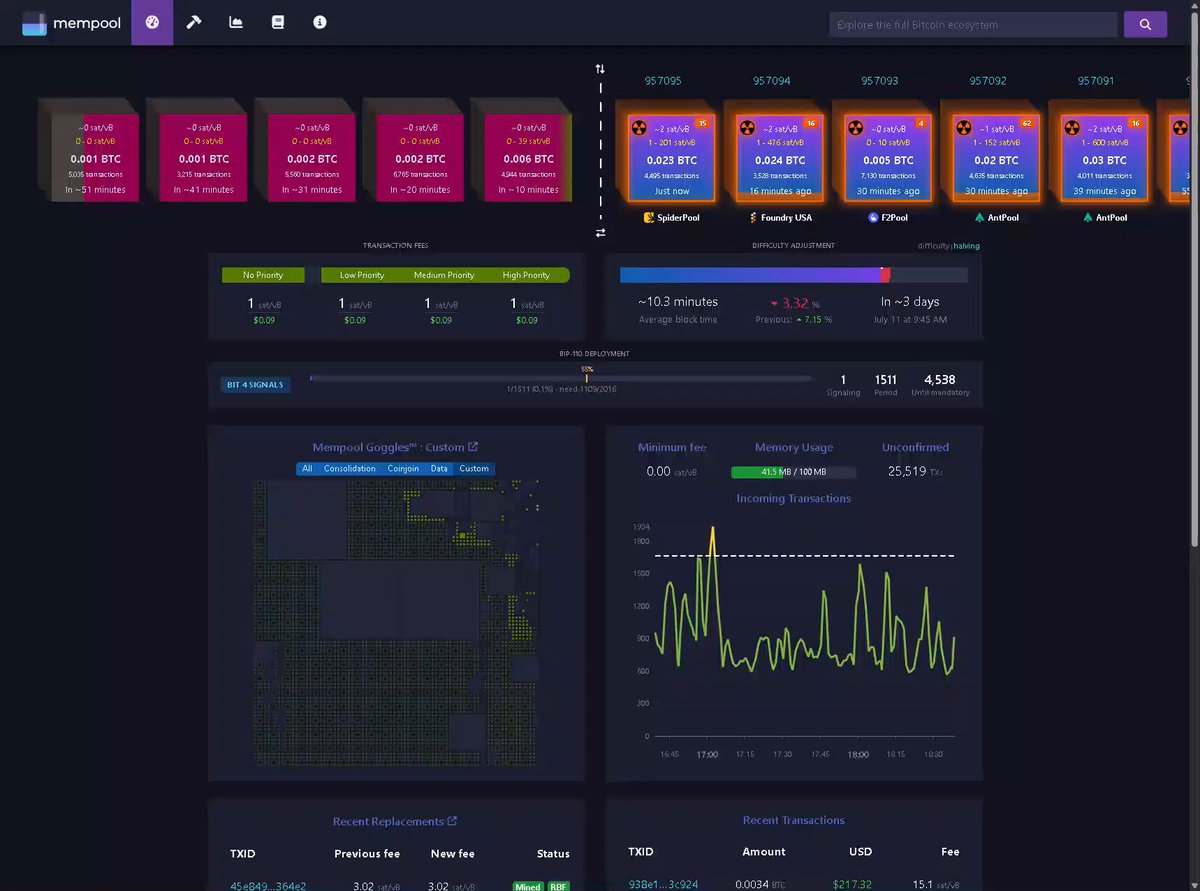Open mined block showing 0.005 BTC
This screenshot has height=891, width=1200.
click(888, 158)
